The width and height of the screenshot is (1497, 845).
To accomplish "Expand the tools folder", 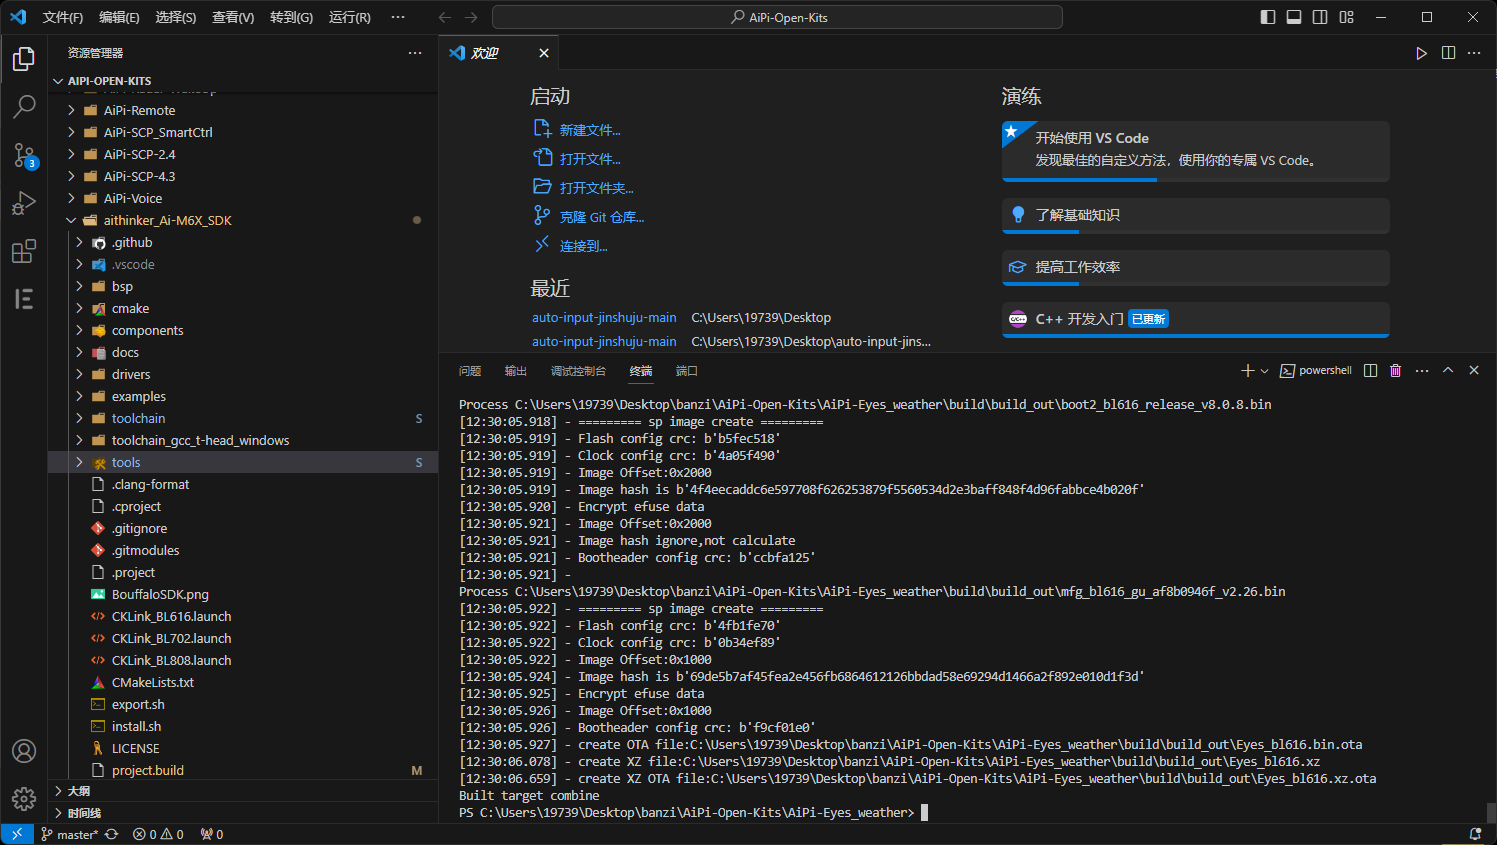I will 243,462.
